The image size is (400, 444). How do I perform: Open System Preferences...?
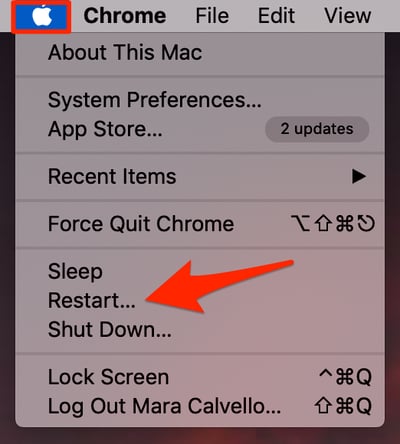pos(200,100)
